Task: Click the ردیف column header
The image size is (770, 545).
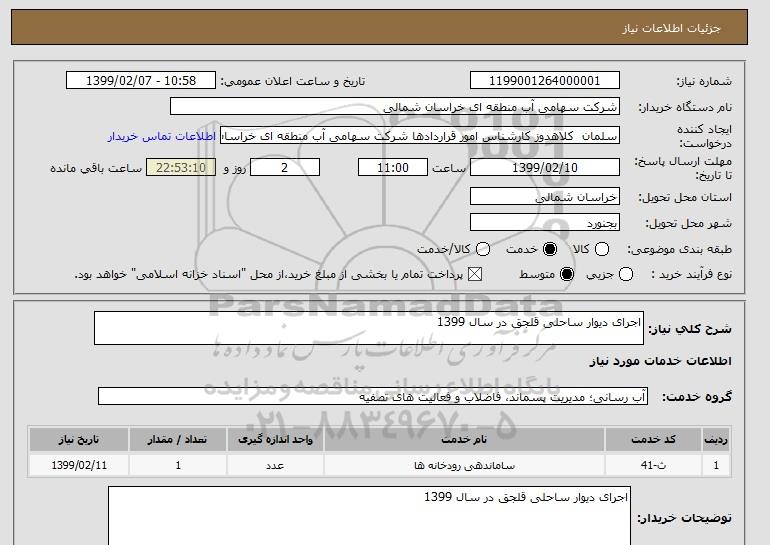Action: [716, 439]
